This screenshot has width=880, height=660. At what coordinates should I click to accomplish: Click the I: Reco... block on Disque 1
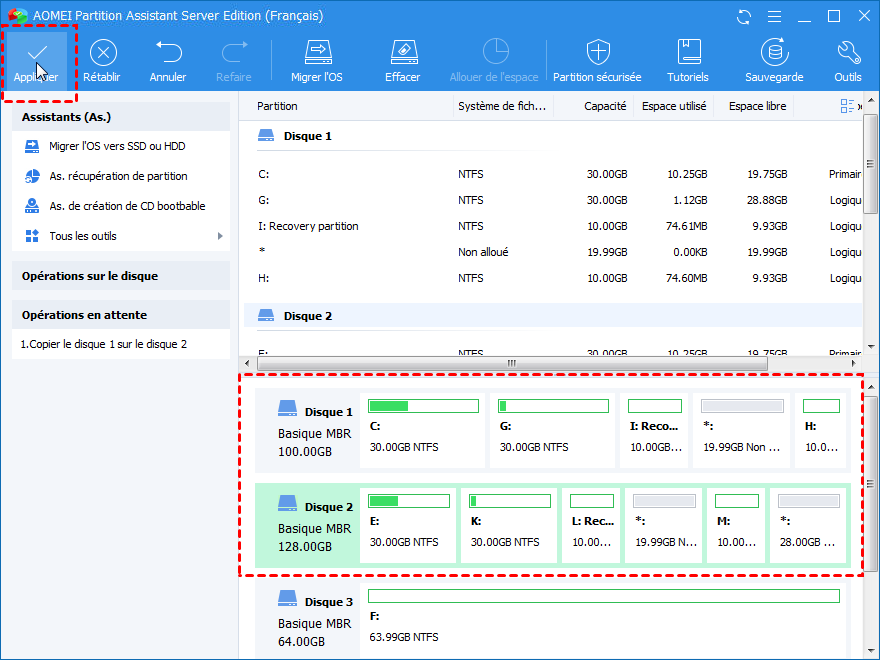pos(654,430)
